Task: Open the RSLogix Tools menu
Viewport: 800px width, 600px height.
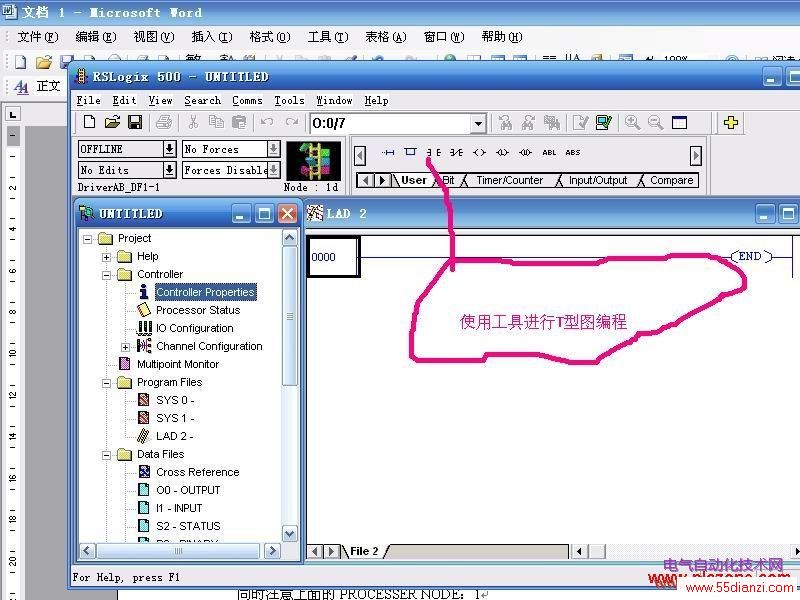Action: [x=289, y=101]
